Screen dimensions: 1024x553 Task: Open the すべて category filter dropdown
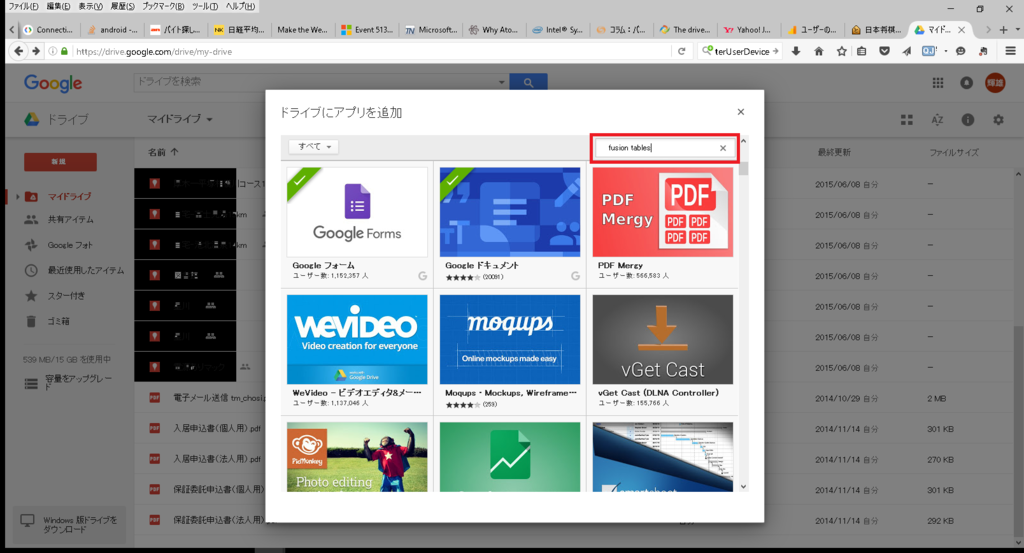314,147
